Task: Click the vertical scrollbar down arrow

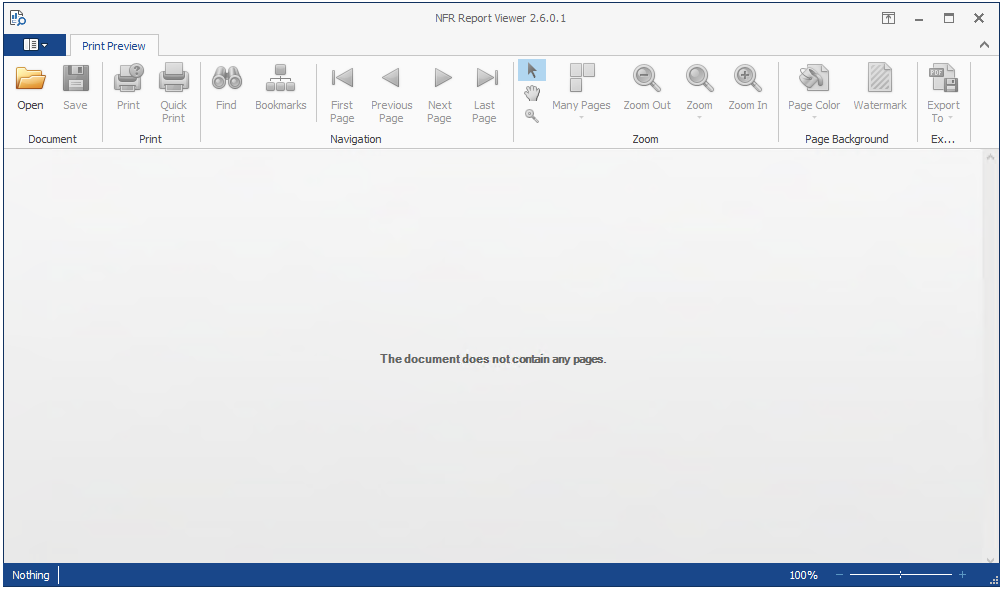Action: point(990,560)
